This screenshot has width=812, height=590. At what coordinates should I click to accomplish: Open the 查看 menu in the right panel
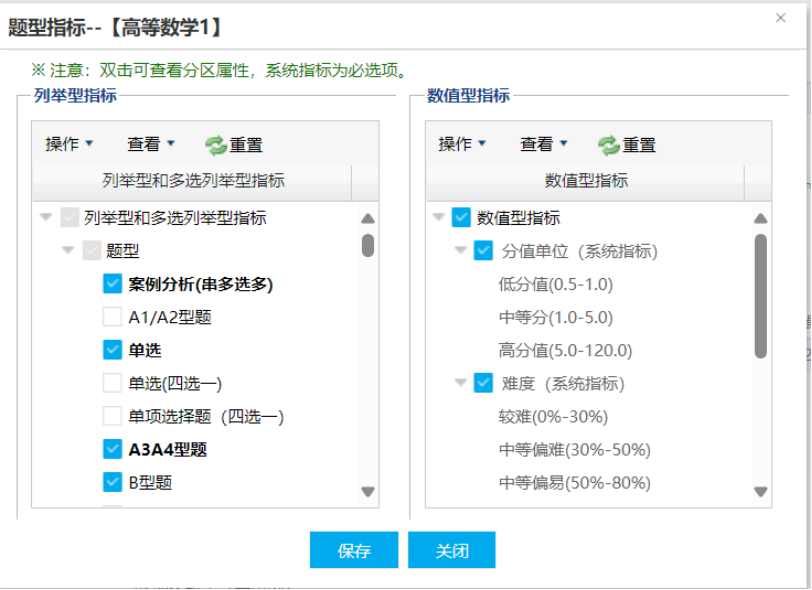coord(544,144)
